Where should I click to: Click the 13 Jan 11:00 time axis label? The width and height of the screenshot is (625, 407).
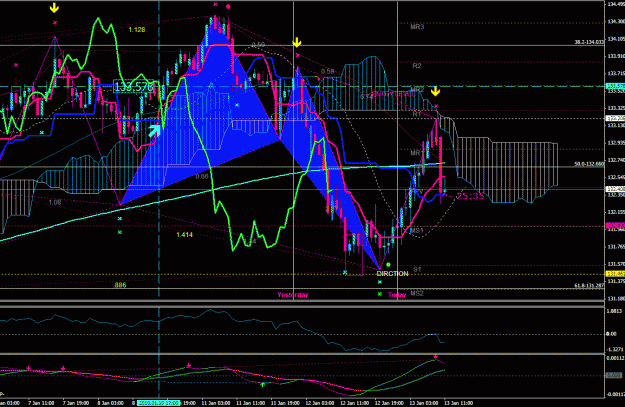click(x=458, y=403)
